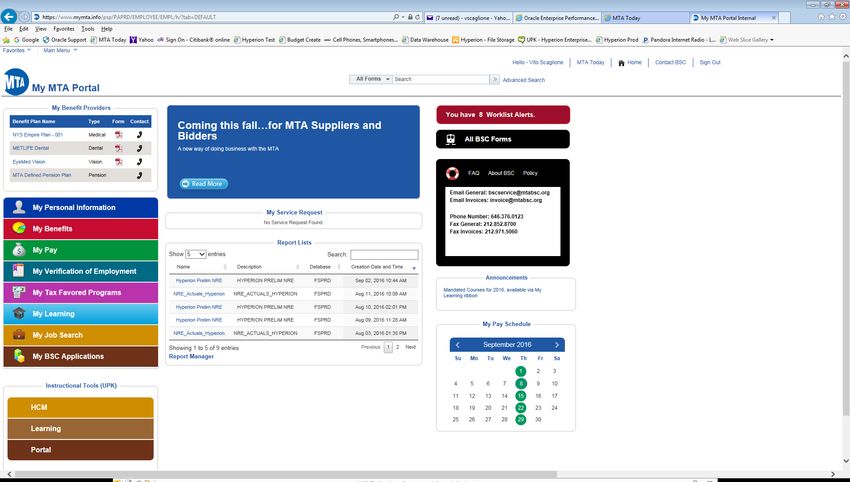Image resolution: width=850 pixels, height=482 pixels.
Task: Switch to Oracle Enterprise Performance tab
Action: [x=557, y=18]
